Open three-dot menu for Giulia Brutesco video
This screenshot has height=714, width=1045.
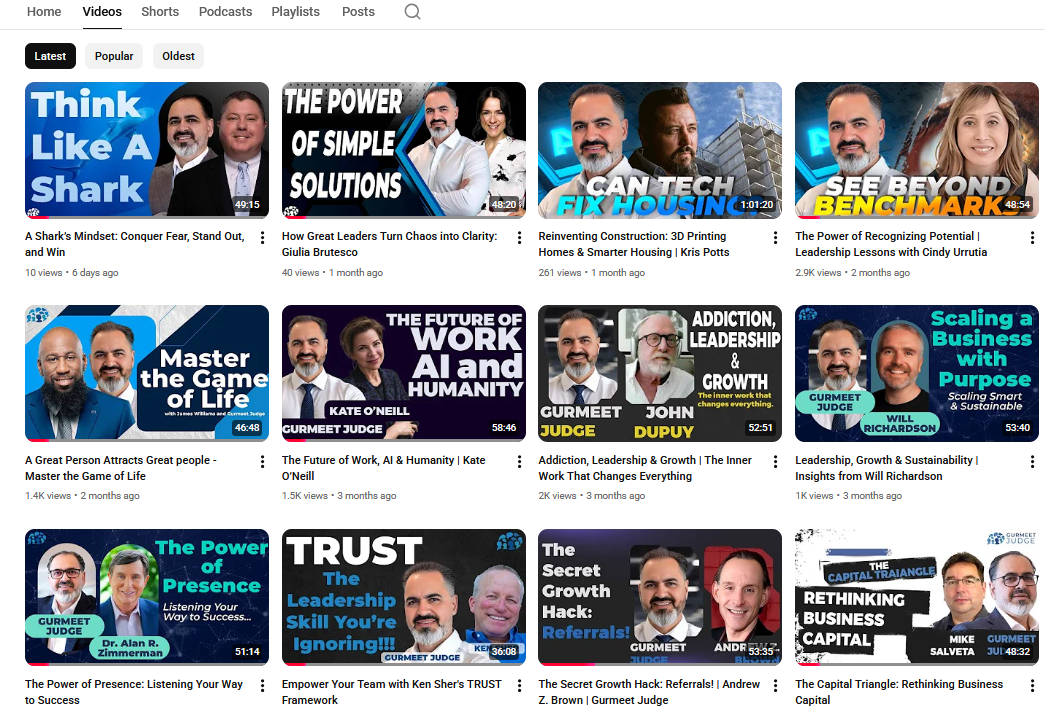pos(519,238)
